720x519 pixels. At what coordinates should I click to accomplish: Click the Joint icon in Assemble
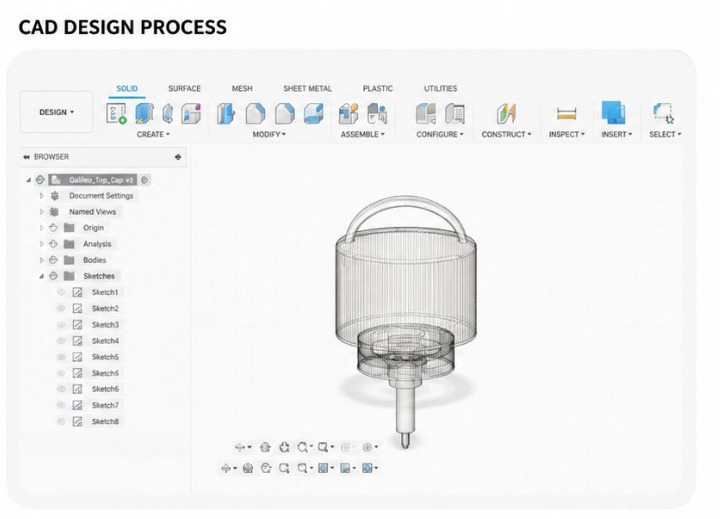coord(377,113)
